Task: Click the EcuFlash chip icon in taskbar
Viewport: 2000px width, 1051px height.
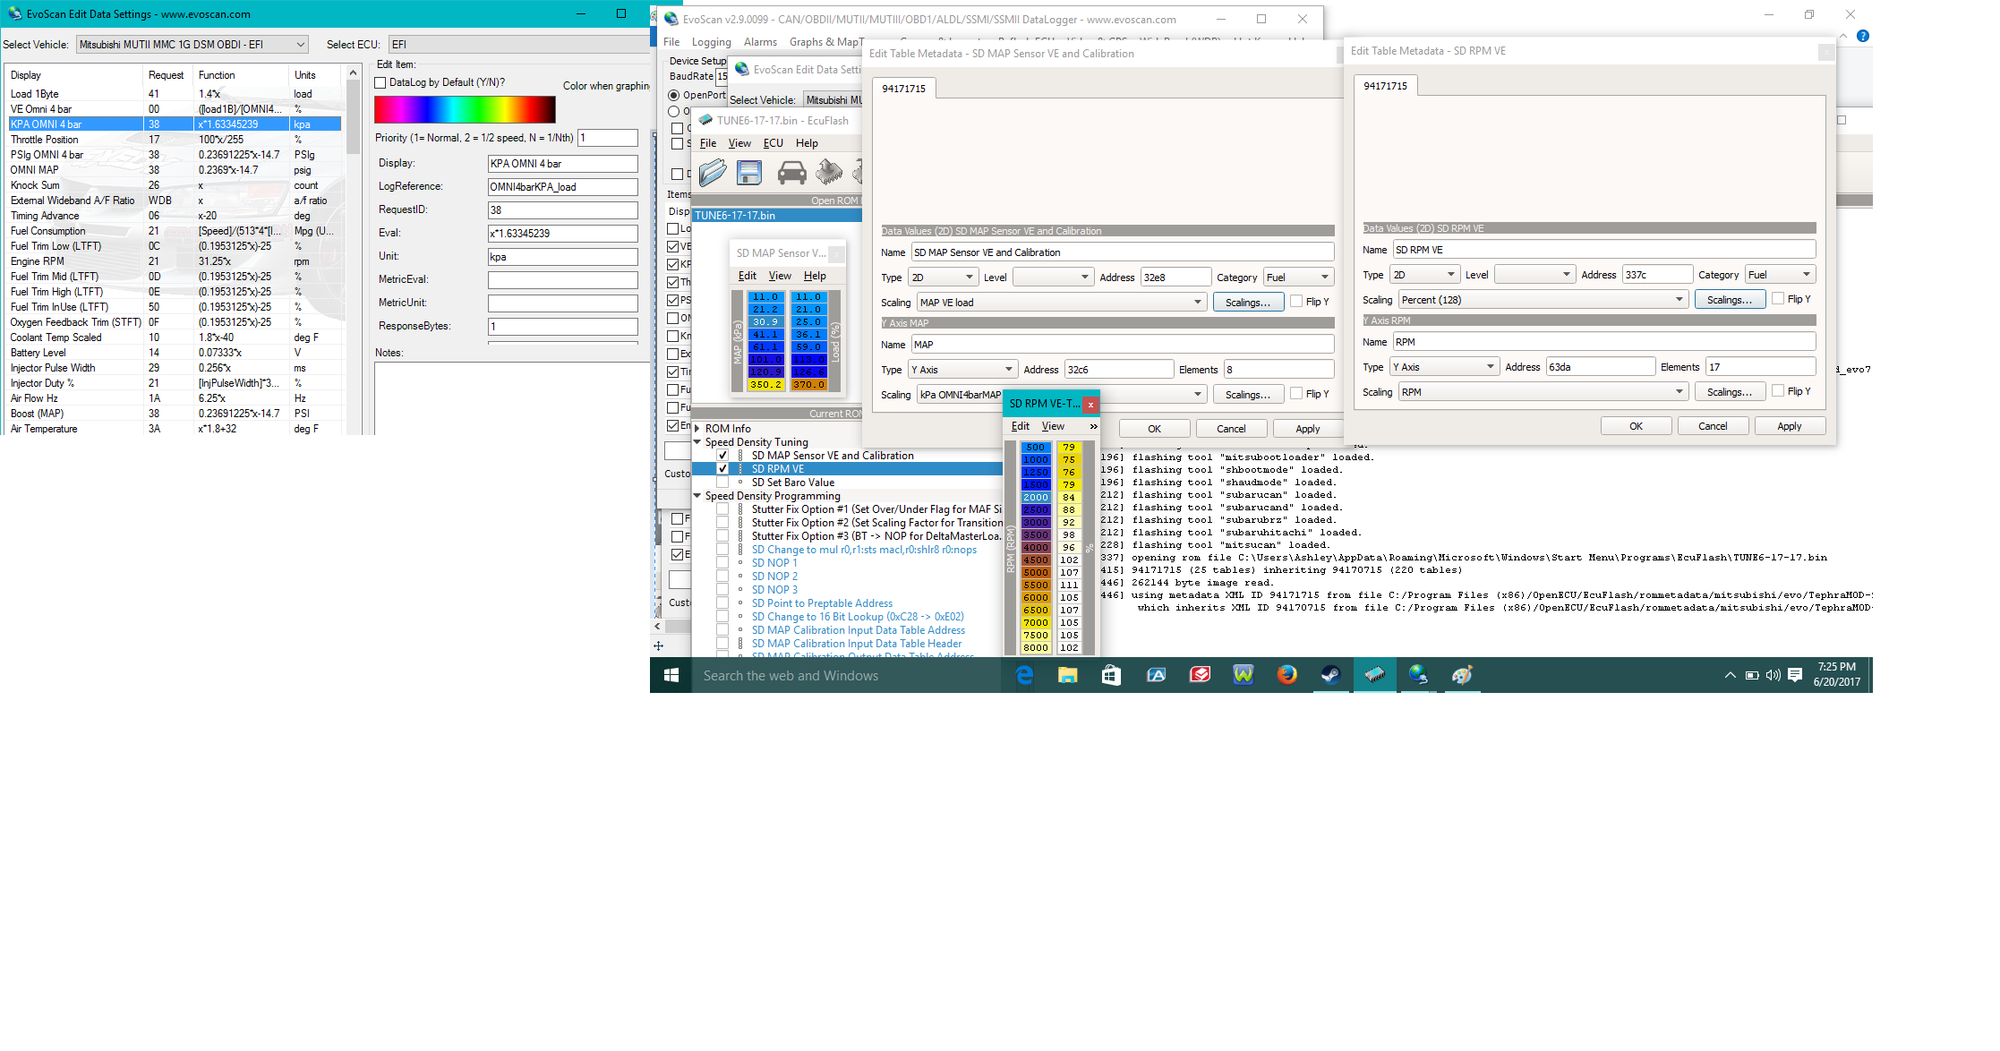Action: click(1374, 675)
